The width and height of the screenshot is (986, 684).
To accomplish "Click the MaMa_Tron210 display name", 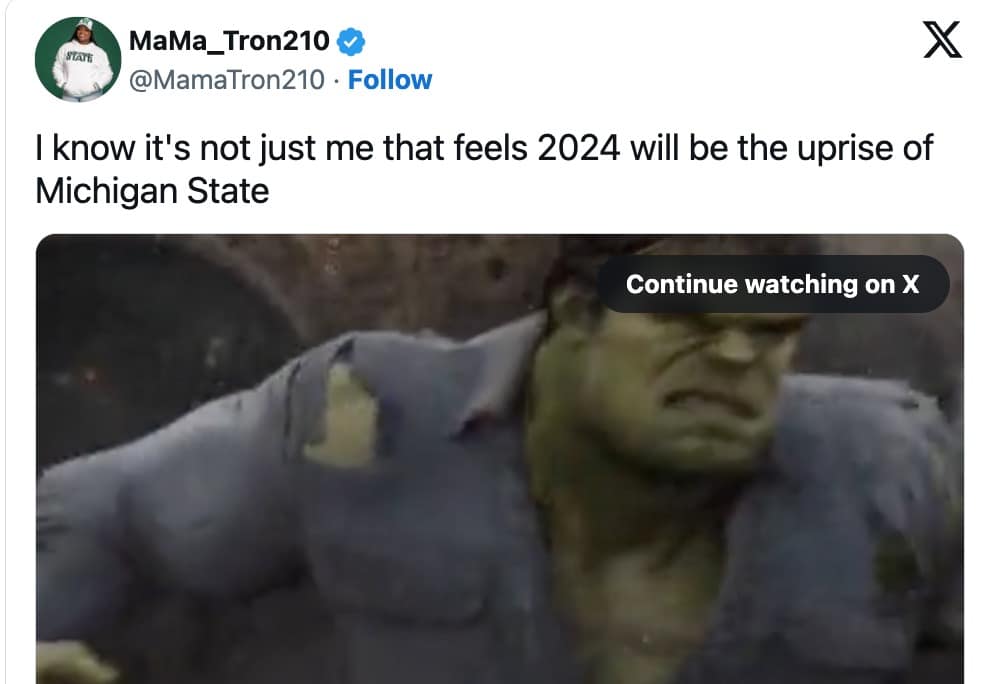I will 229,41.
